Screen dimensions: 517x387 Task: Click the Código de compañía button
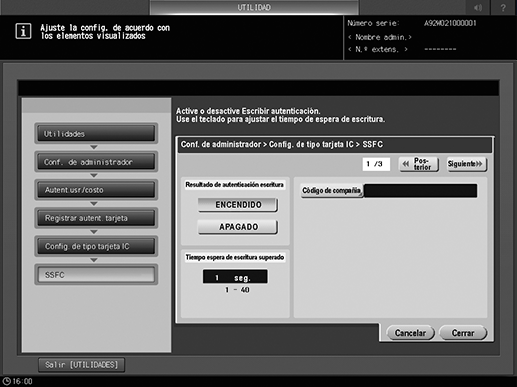point(332,191)
